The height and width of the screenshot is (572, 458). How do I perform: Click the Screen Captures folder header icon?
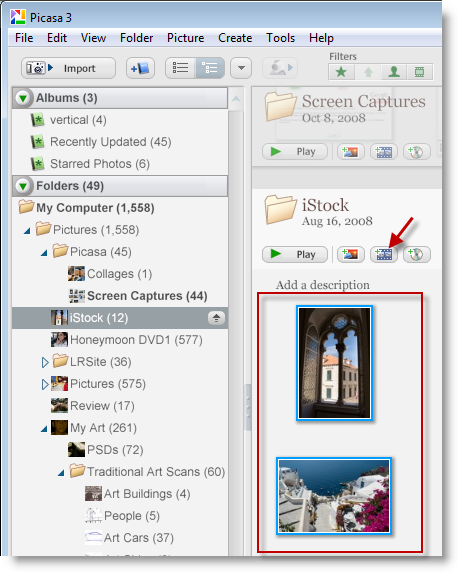[x=280, y=106]
